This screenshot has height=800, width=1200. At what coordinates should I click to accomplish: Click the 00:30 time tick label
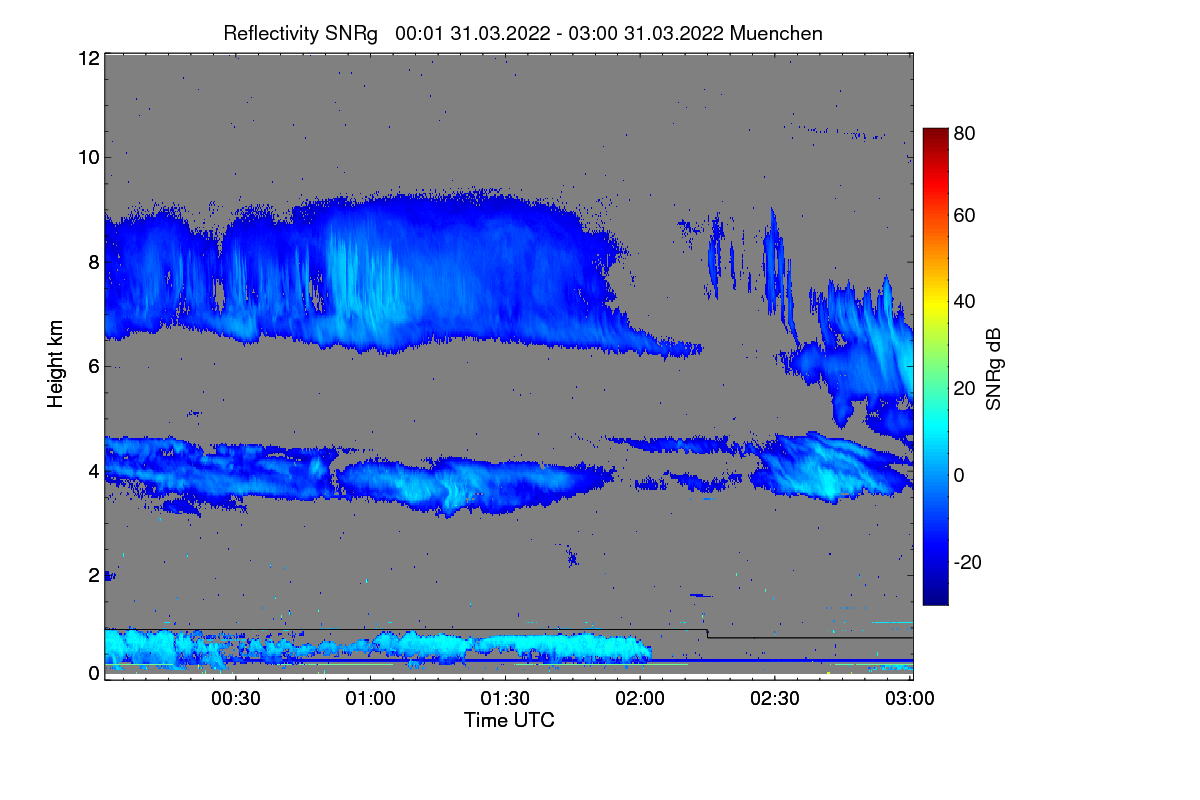click(x=235, y=698)
